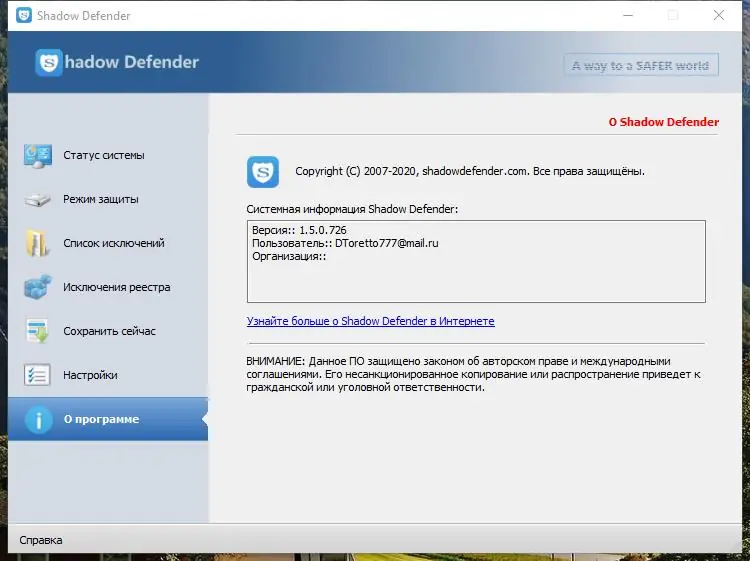
Task: Click the ВНИМАНИЕ legal warning paragraph
Action: coord(474,374)
